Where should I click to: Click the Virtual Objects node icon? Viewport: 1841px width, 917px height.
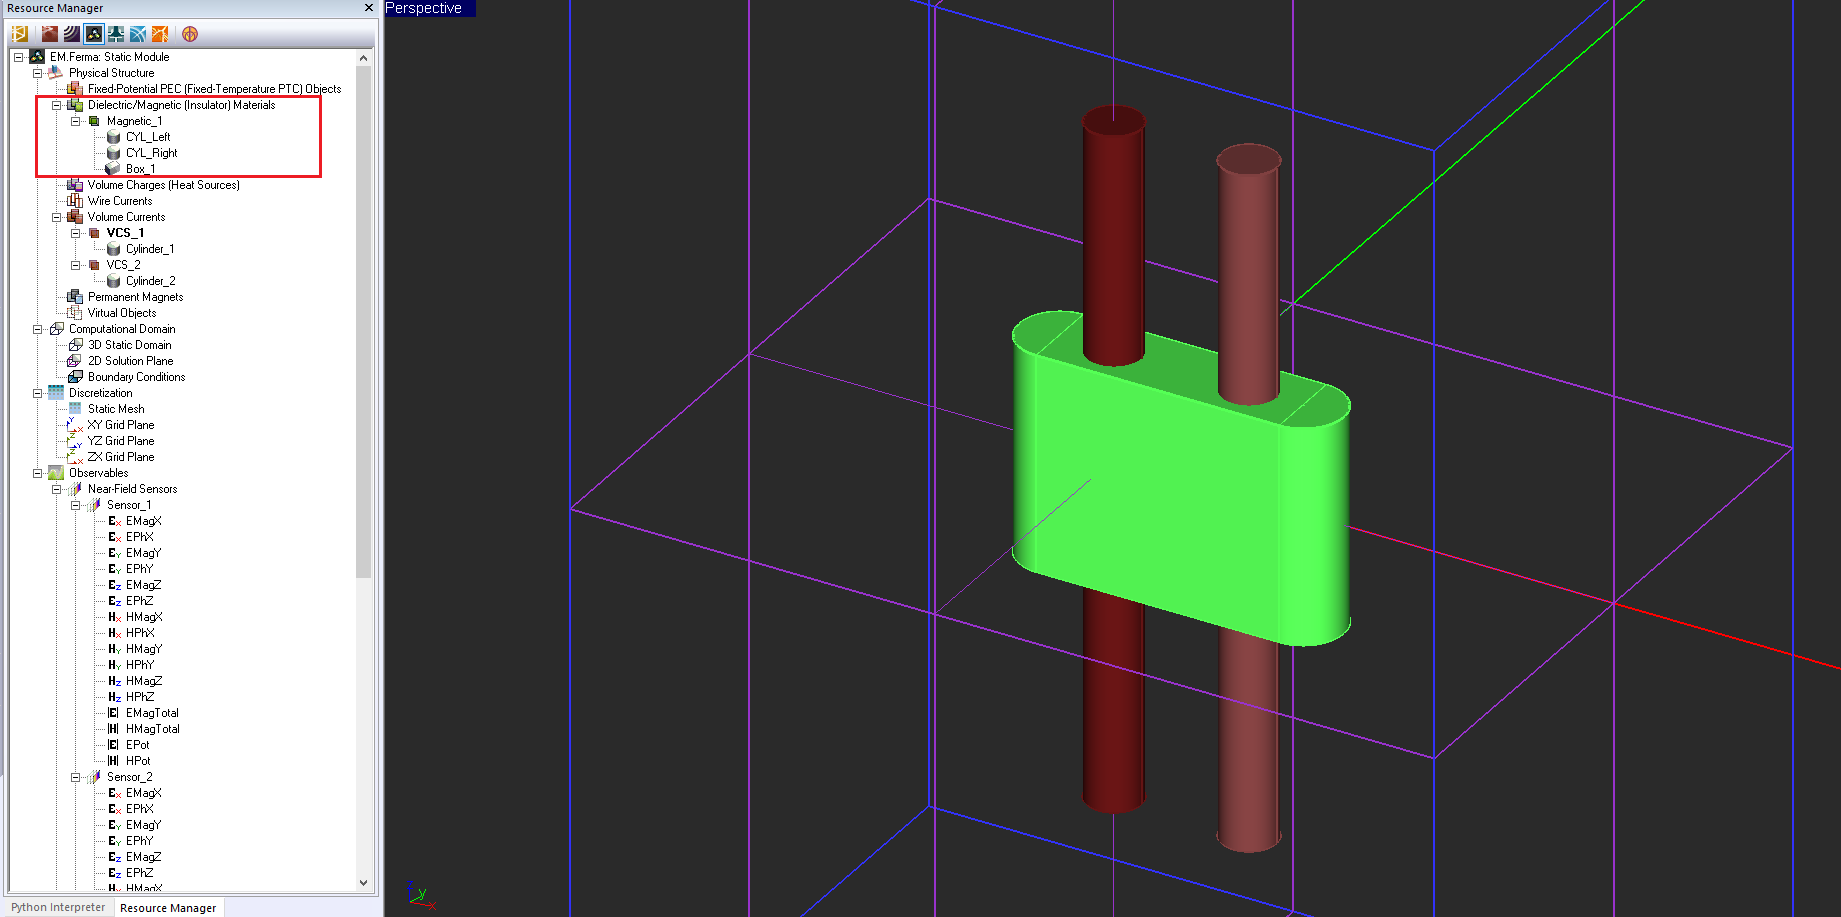point(75,313)
